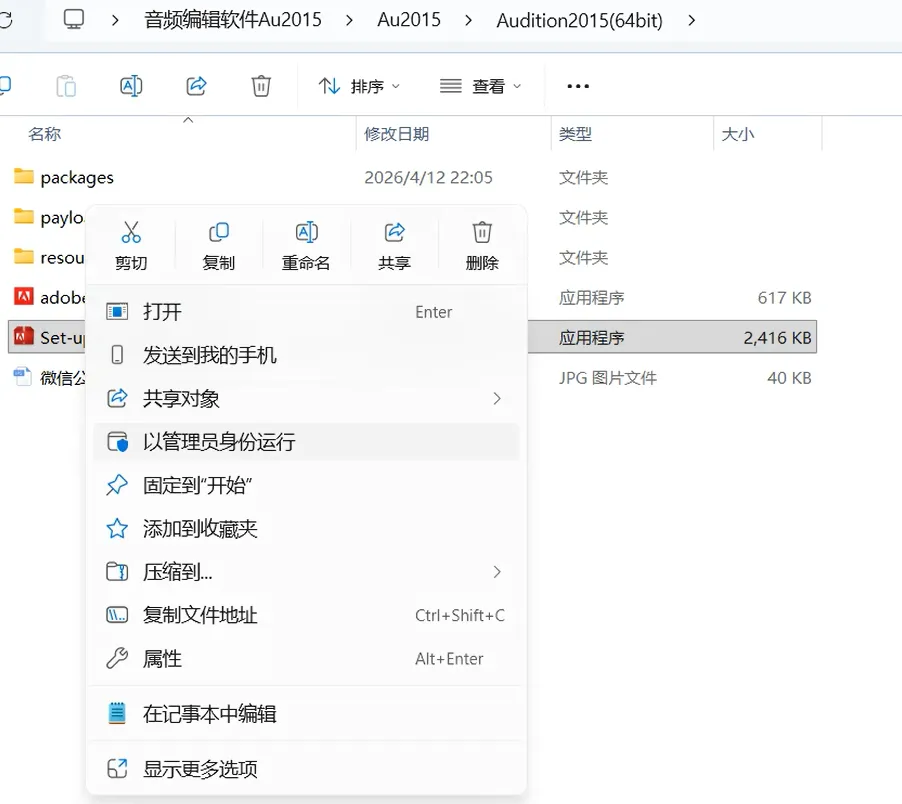Click the toolbar paste icon

(66, 86)
